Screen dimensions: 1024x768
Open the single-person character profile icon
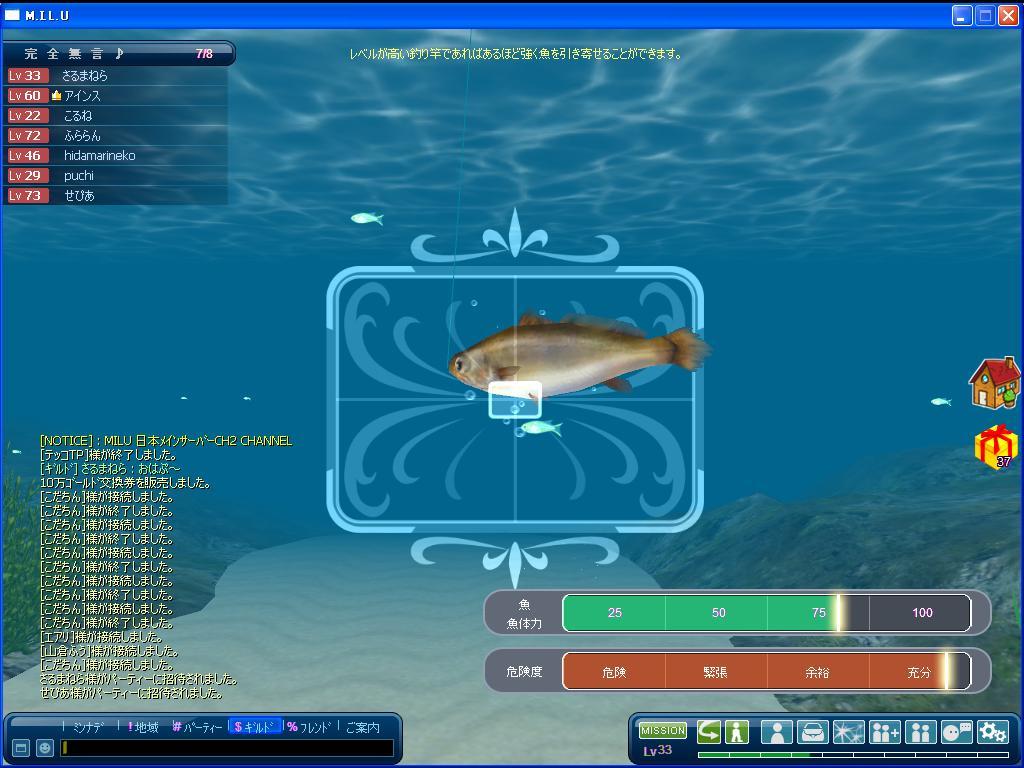(x=776, y=732)
